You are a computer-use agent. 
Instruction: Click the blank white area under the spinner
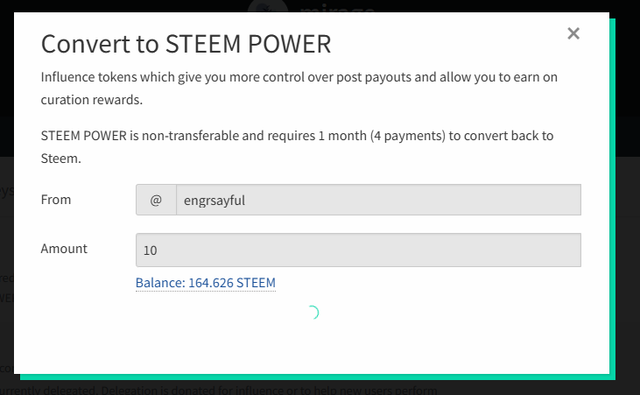pos(312,347)
